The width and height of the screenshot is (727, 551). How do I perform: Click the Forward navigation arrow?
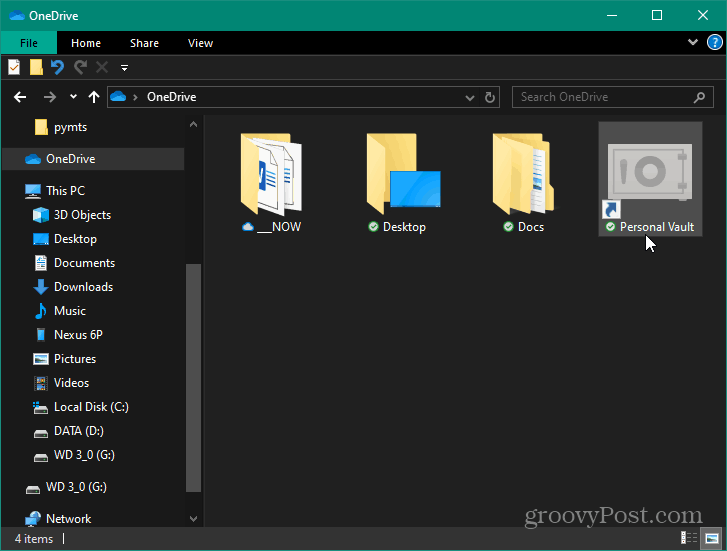coord(50,97)
